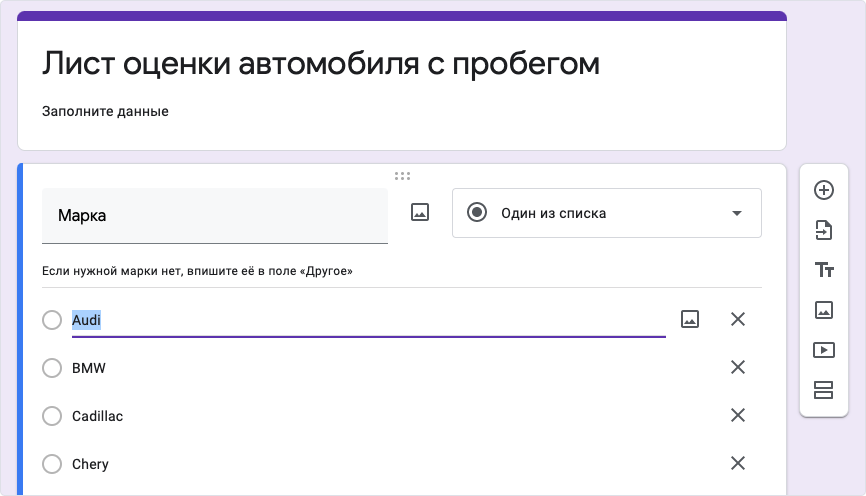Click the Chery option text
Viewport: 866px width, 496px height.
[x=90, y=464]
